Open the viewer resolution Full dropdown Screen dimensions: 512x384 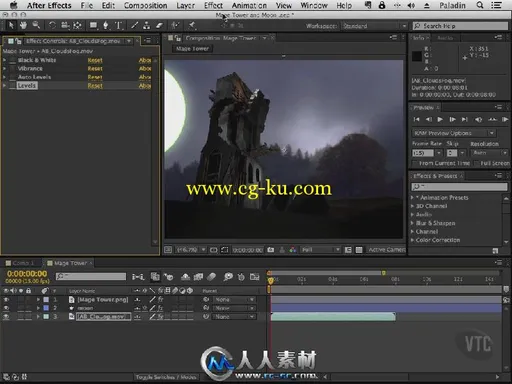coord(320,250)
